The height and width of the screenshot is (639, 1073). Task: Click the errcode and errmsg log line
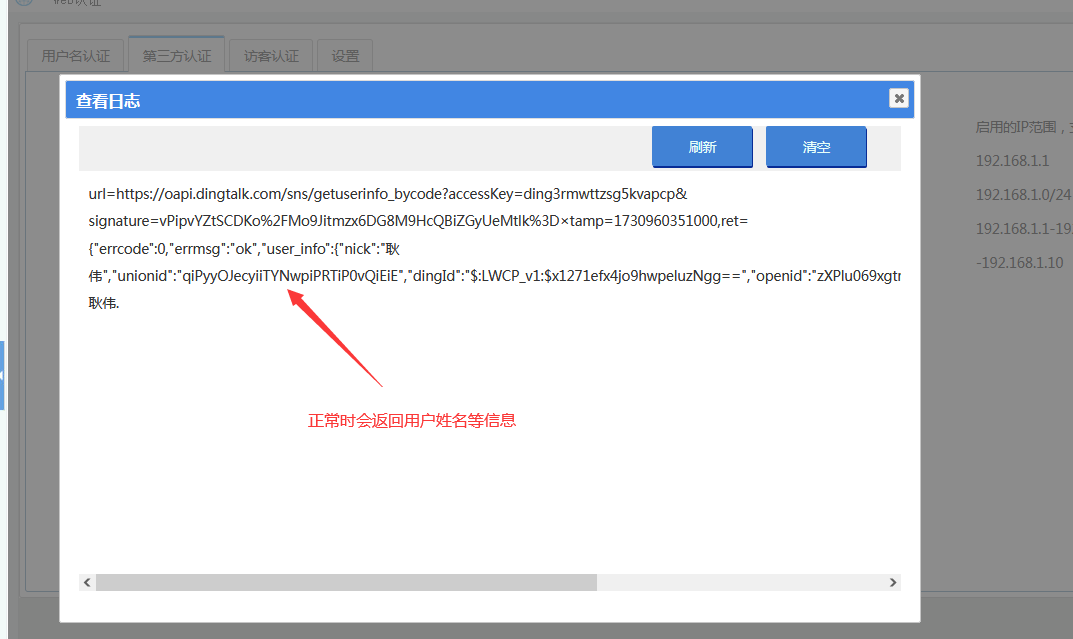coord(244,248)
